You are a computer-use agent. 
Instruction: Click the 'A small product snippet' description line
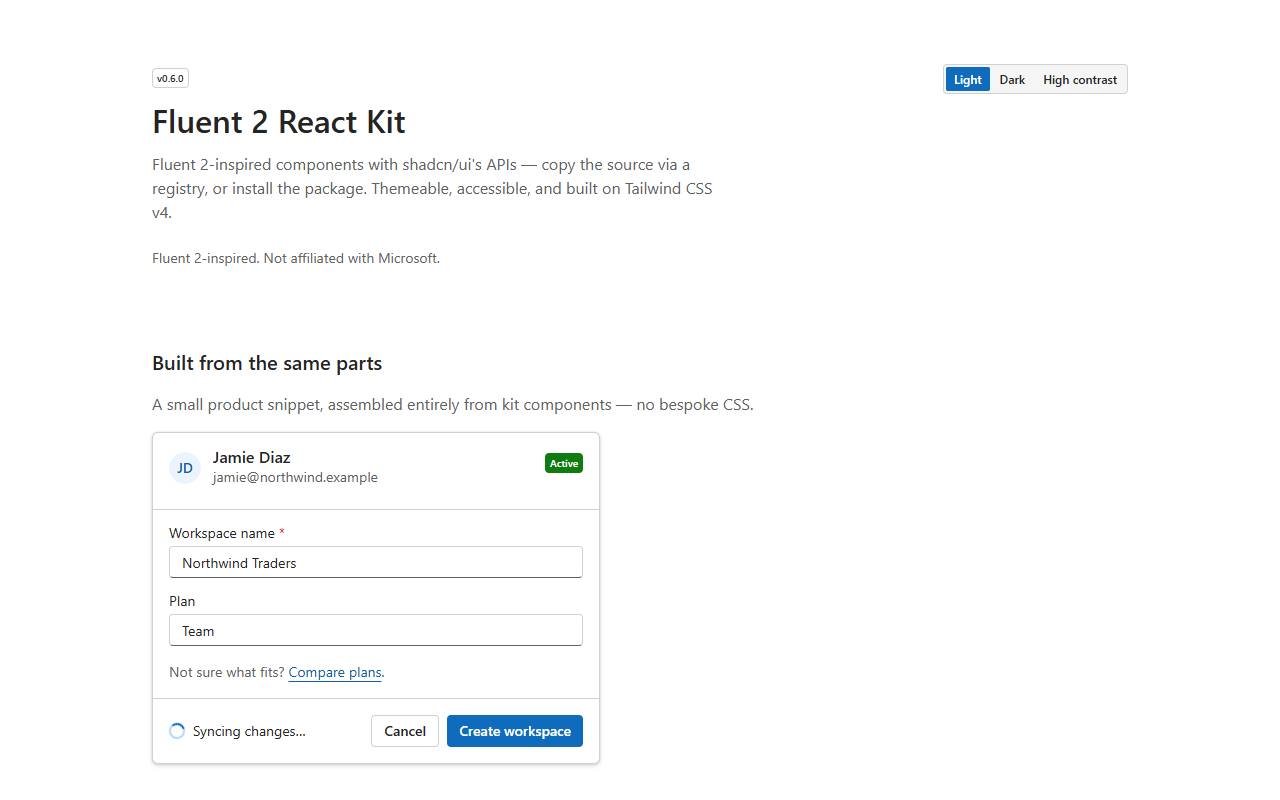click(x=453, y=405)
